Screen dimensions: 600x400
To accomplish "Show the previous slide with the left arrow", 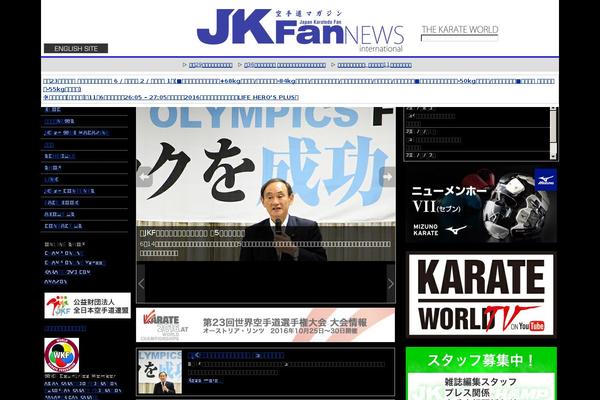I will click(x=144, y=177).
